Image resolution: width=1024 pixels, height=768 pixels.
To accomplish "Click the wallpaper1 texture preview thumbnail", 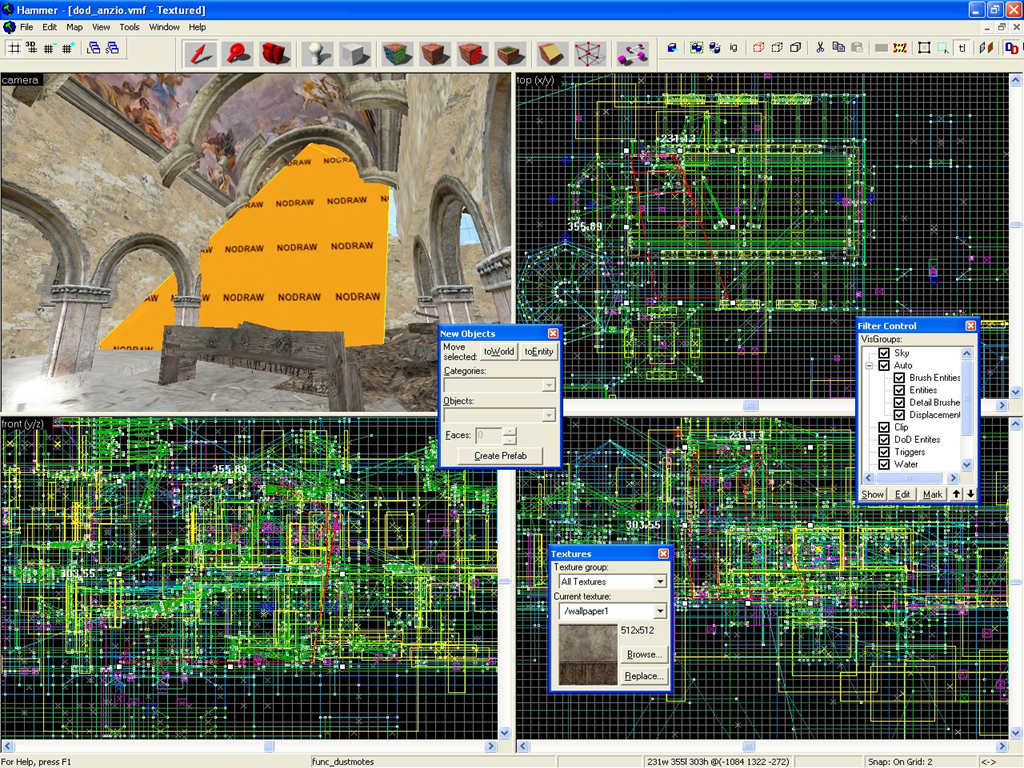I will tap(588, 654).
